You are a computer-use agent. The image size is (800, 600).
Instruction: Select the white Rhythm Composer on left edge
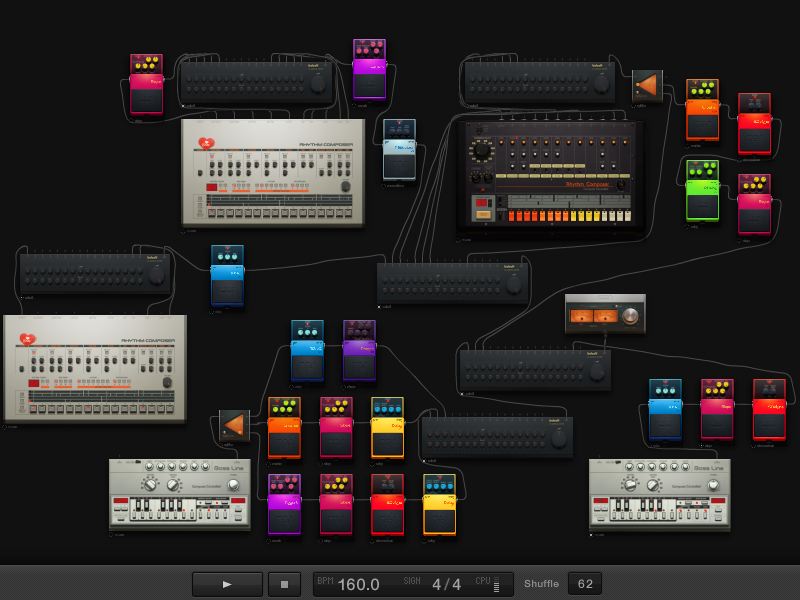[95, 368]
